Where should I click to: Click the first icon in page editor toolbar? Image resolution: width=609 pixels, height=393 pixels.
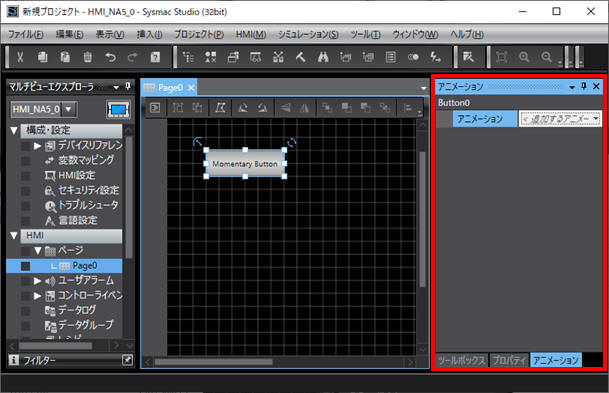point(155,108)
